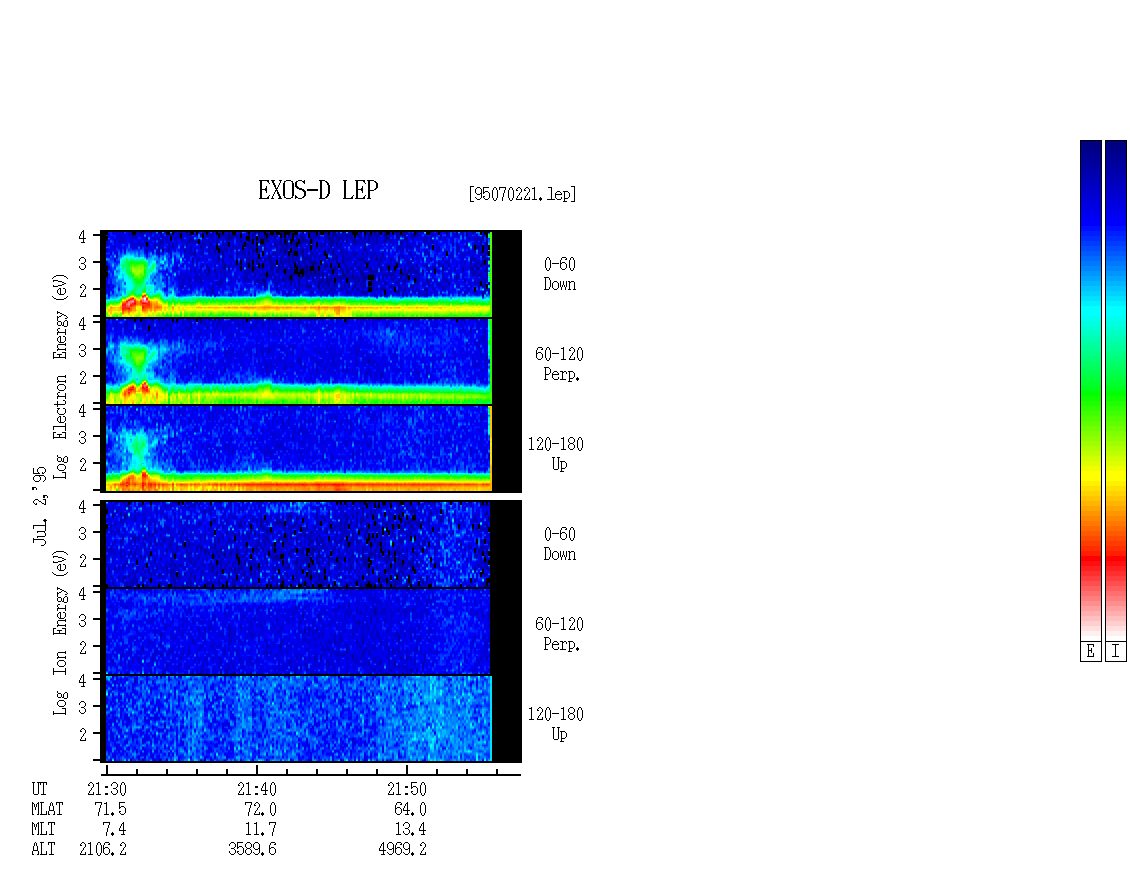Select the 21:50 UT time value
Image resolution: width=1130 pixels, height=875 pixels.
tap(406, 789)
